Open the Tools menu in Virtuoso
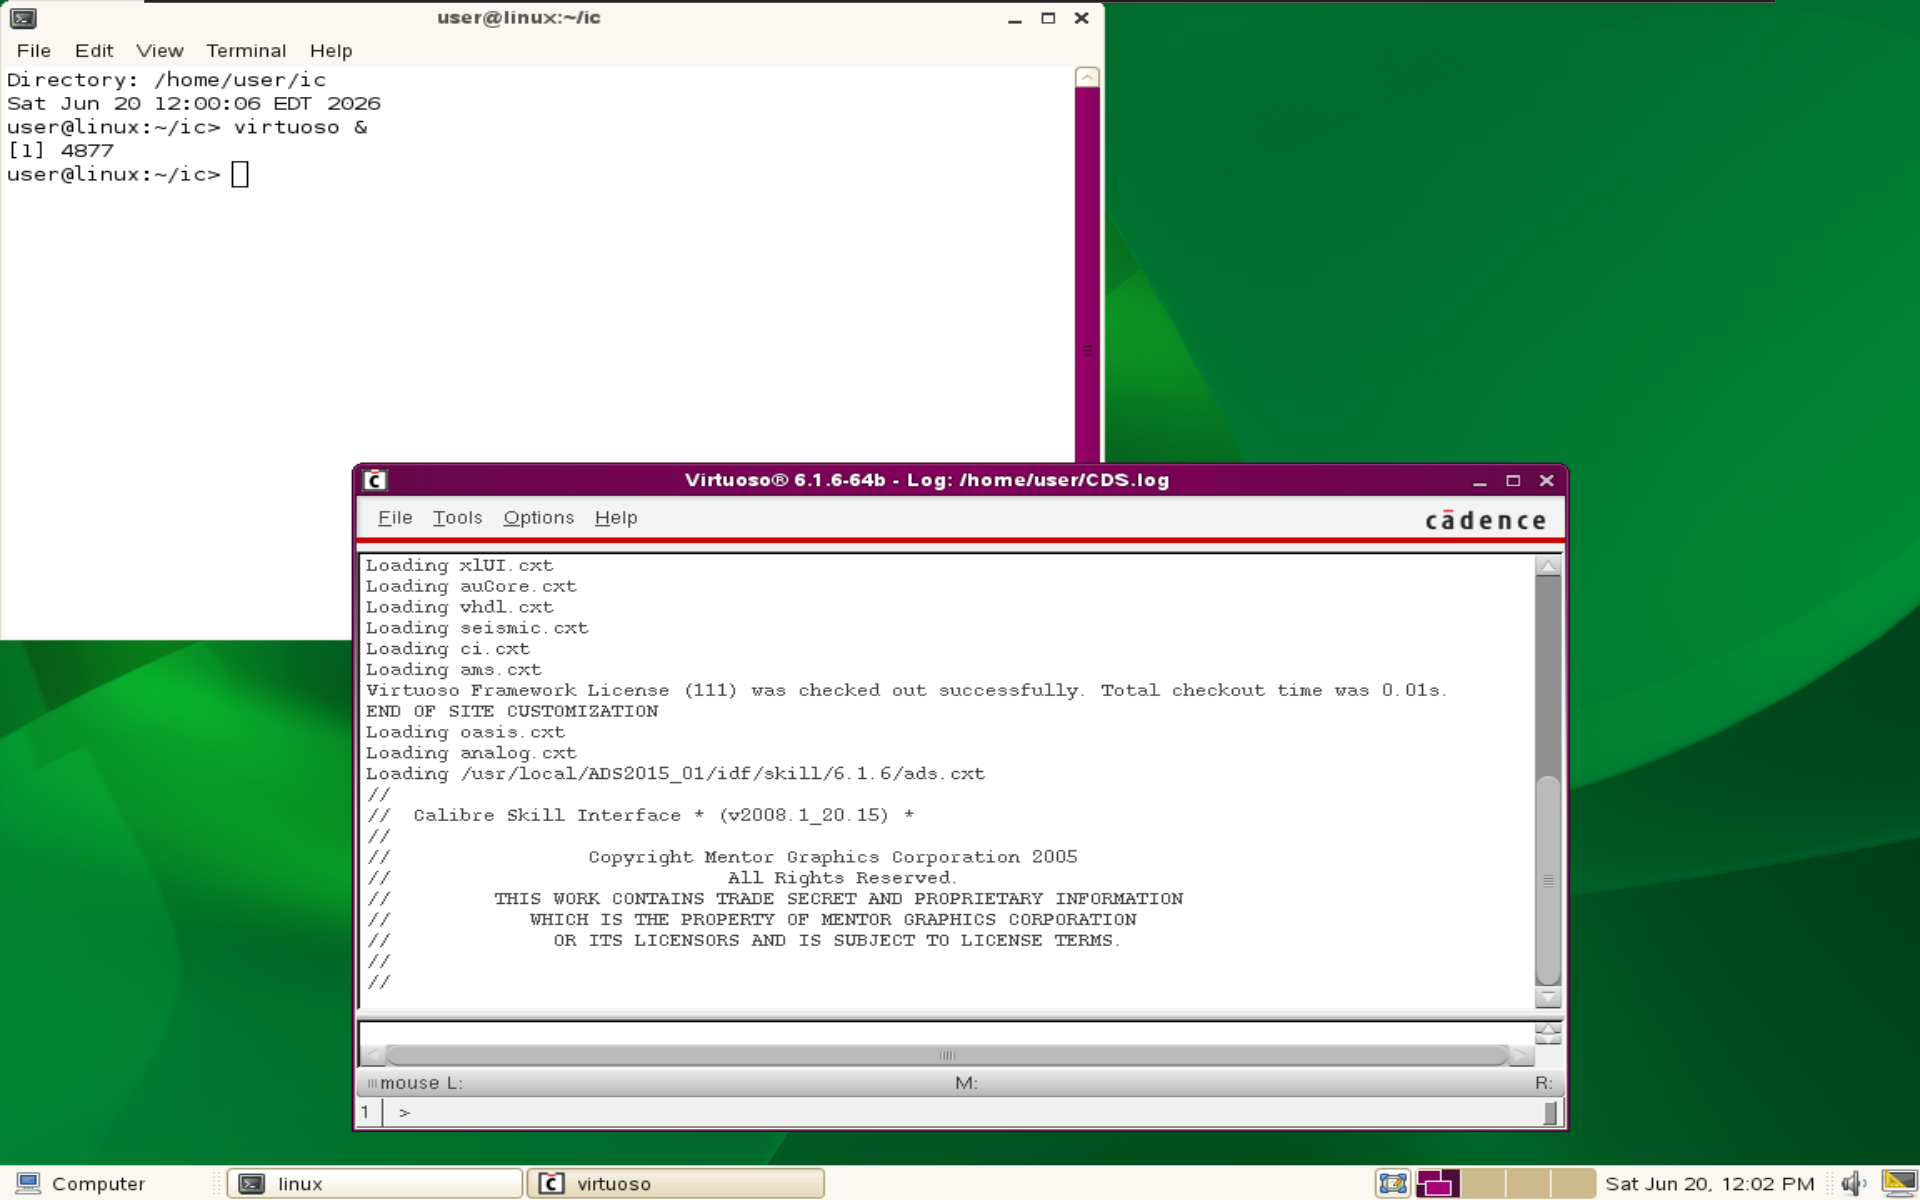This screenshot has height=1200, width=1920. coord(457,518)
